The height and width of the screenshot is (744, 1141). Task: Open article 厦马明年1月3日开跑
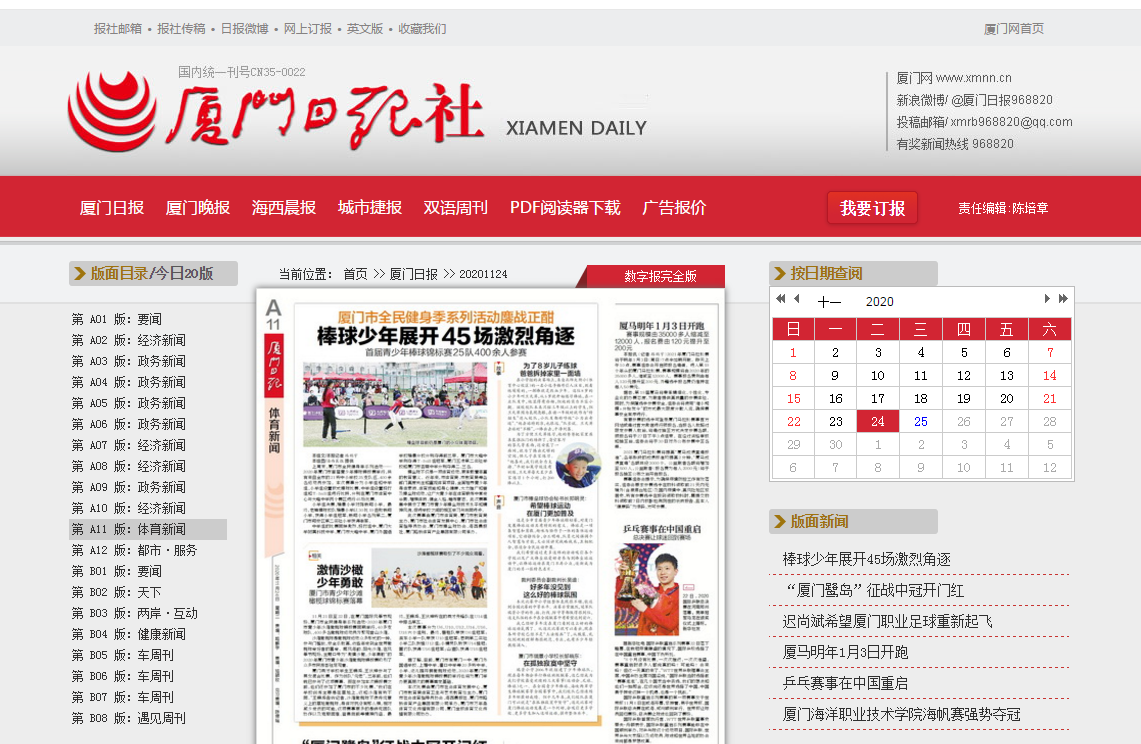(845, 653)
